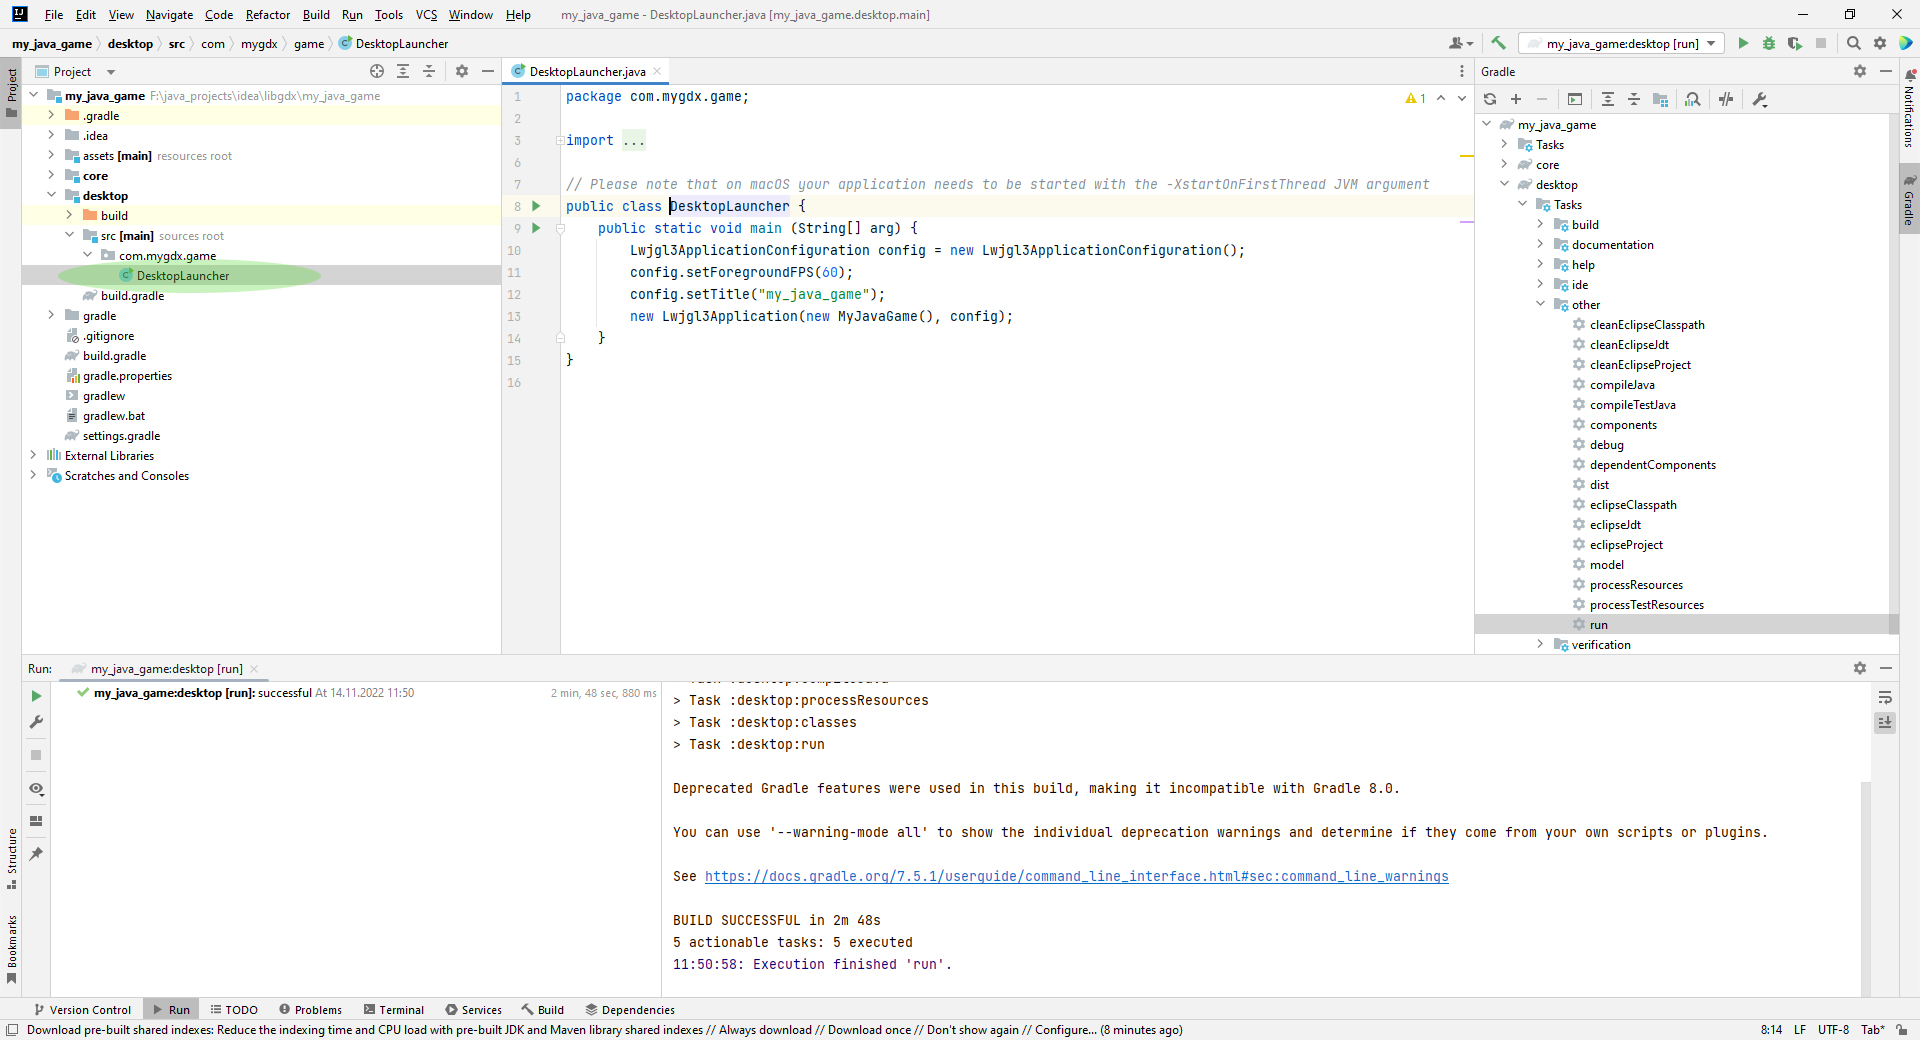Expand verification tasks group in Gradle
Viewport: 1920px width, 1040px height.
[1540, 644]
